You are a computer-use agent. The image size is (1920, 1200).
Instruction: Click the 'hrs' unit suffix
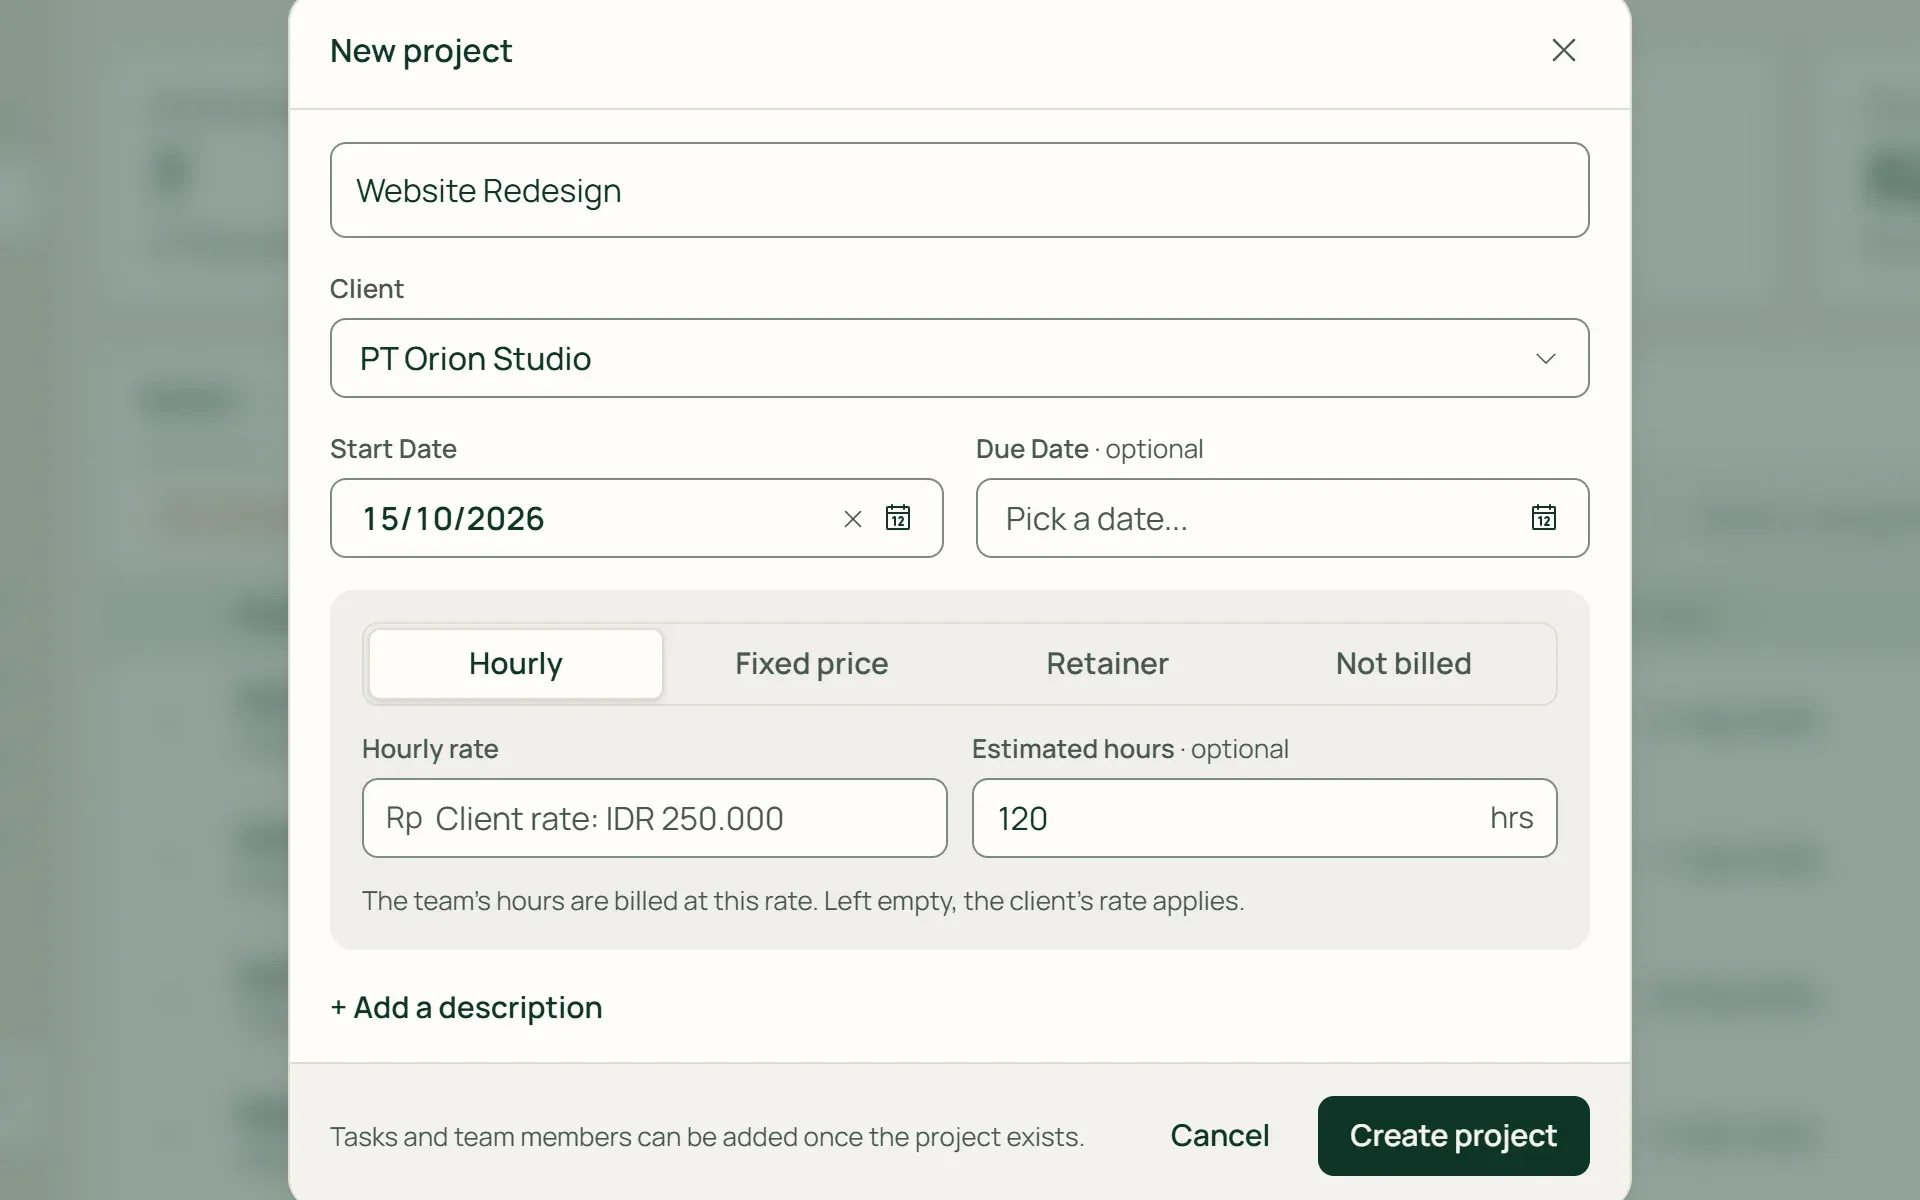[1511, 818]
